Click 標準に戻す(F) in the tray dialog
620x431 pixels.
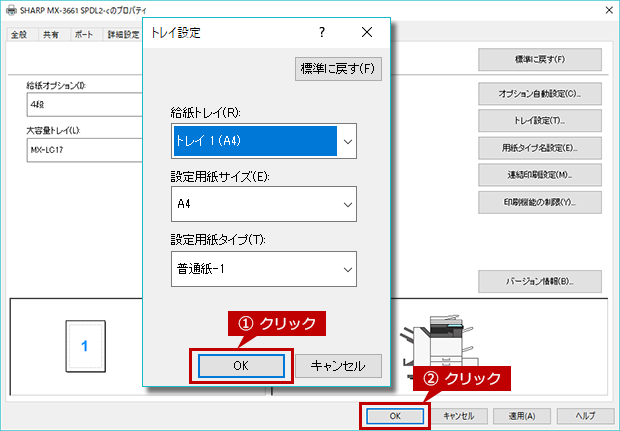pos(338,69)
